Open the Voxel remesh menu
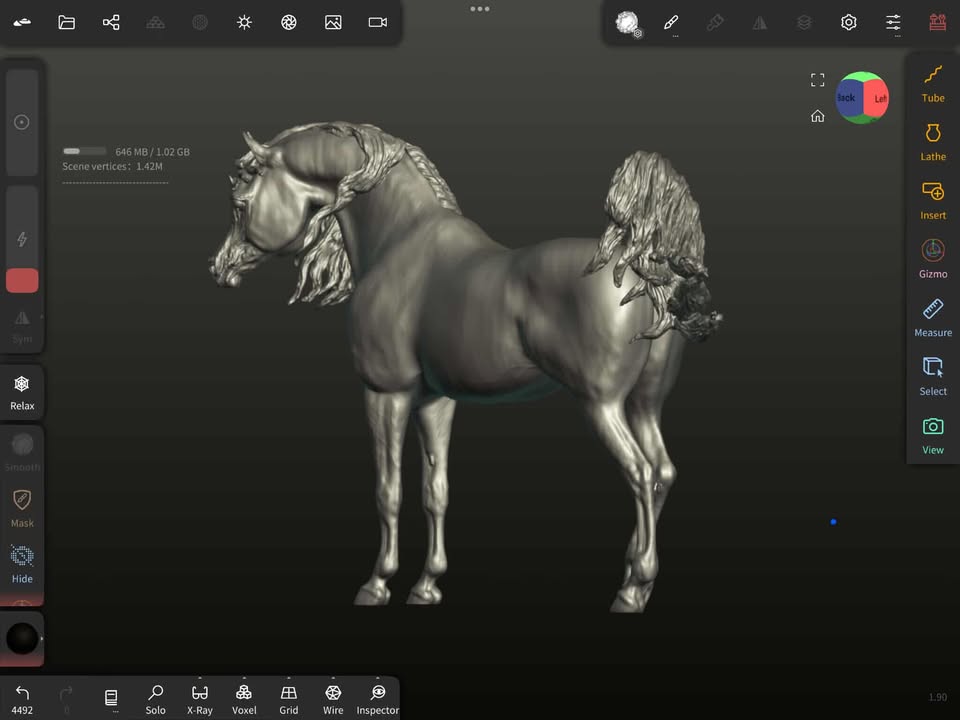The width and height of the screenshot is (960, 720). pyautogui.click(x=244, y=698)
